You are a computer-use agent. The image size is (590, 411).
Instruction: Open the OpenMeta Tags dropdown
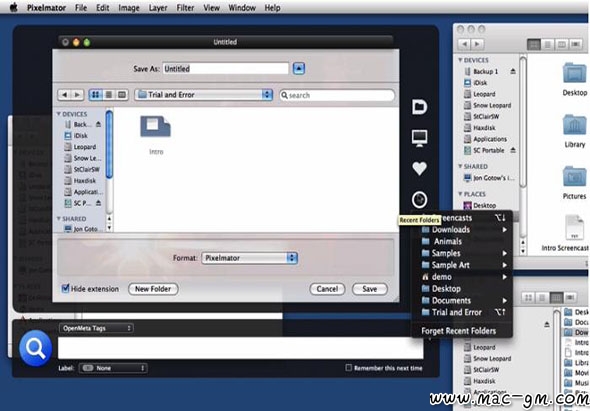(96, 328)
